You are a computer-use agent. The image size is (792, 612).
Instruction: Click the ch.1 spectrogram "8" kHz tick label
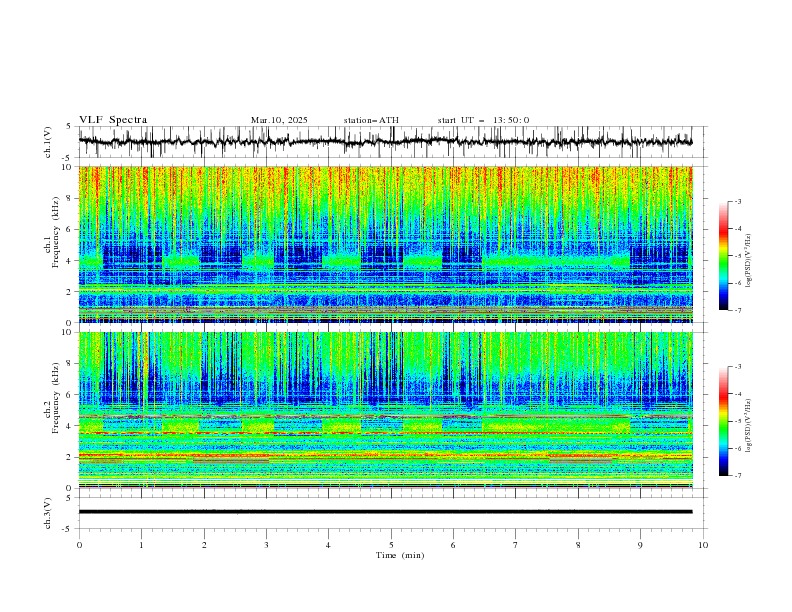click(x=70, y=198)
